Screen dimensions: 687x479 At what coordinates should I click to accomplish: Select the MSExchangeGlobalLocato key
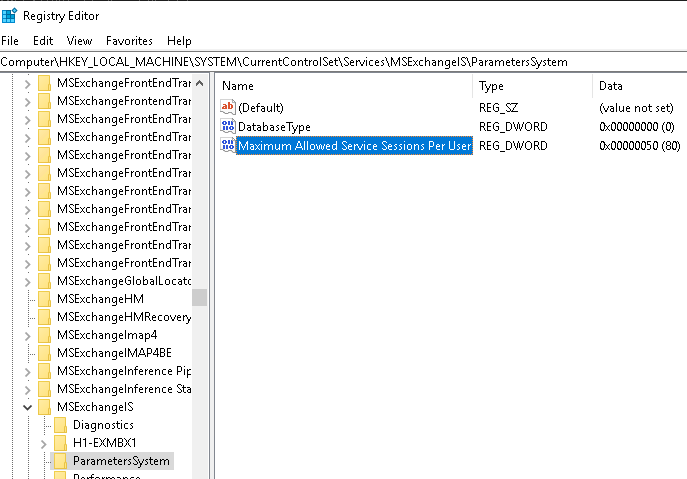124,281
